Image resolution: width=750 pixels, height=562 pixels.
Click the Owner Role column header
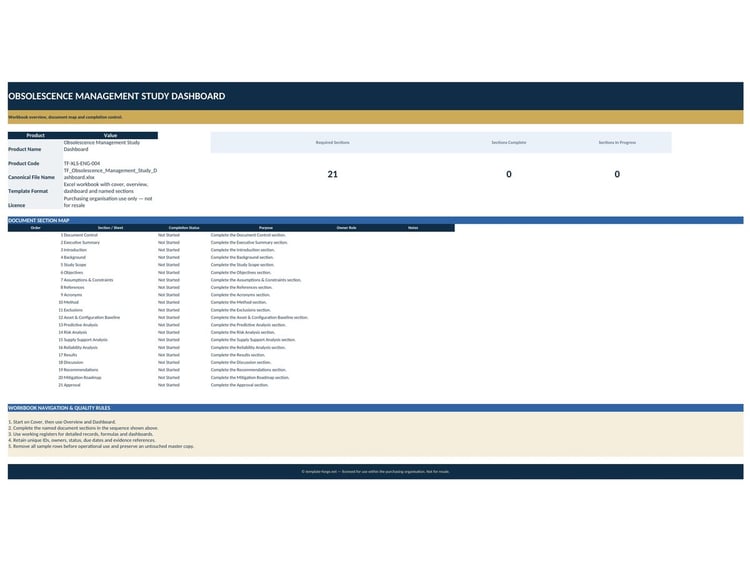pyautogui.click(x=346, y=228)
